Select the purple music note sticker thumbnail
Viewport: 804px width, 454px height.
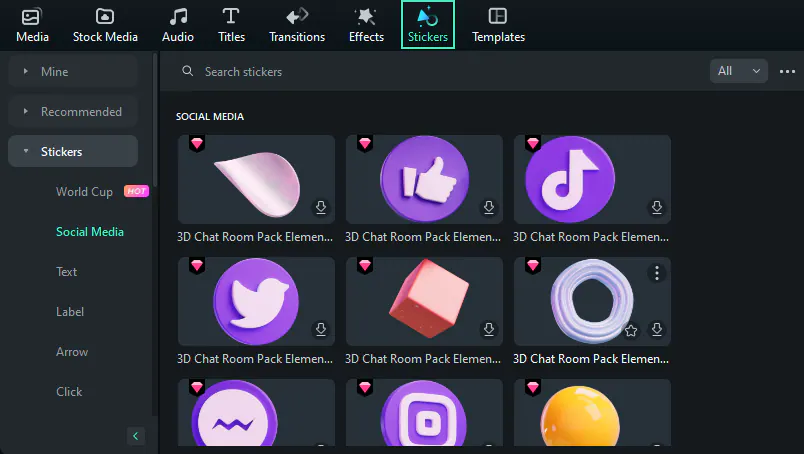click(592, 179)
